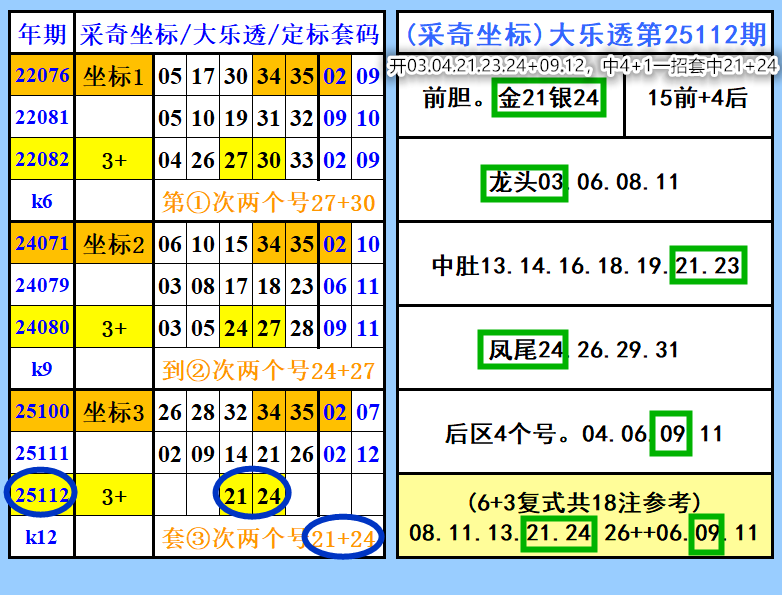Click number 31 in row 22081
The width and height of the screenshot is (782, 595).
coord(269,118)
